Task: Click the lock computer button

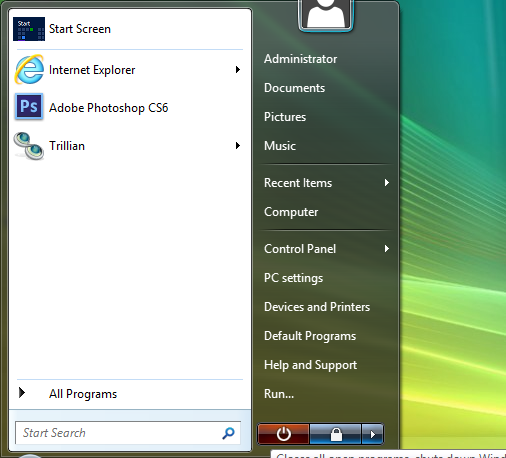Action: click(x=336, y=434)
